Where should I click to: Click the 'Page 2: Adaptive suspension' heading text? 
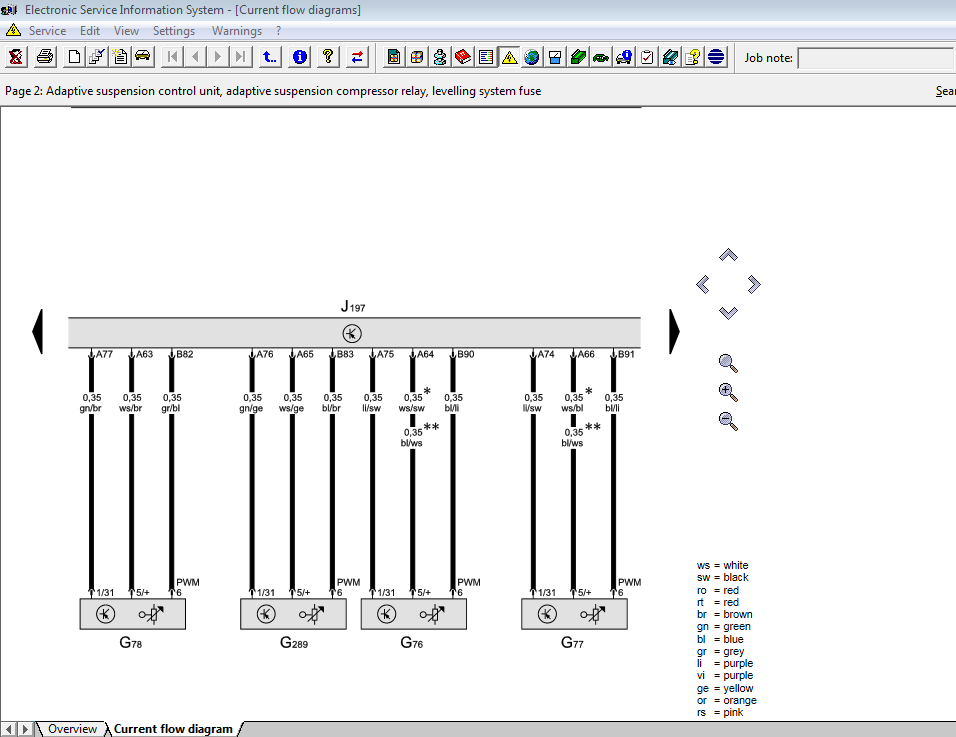pyautogui.click(x=273, y=91)
